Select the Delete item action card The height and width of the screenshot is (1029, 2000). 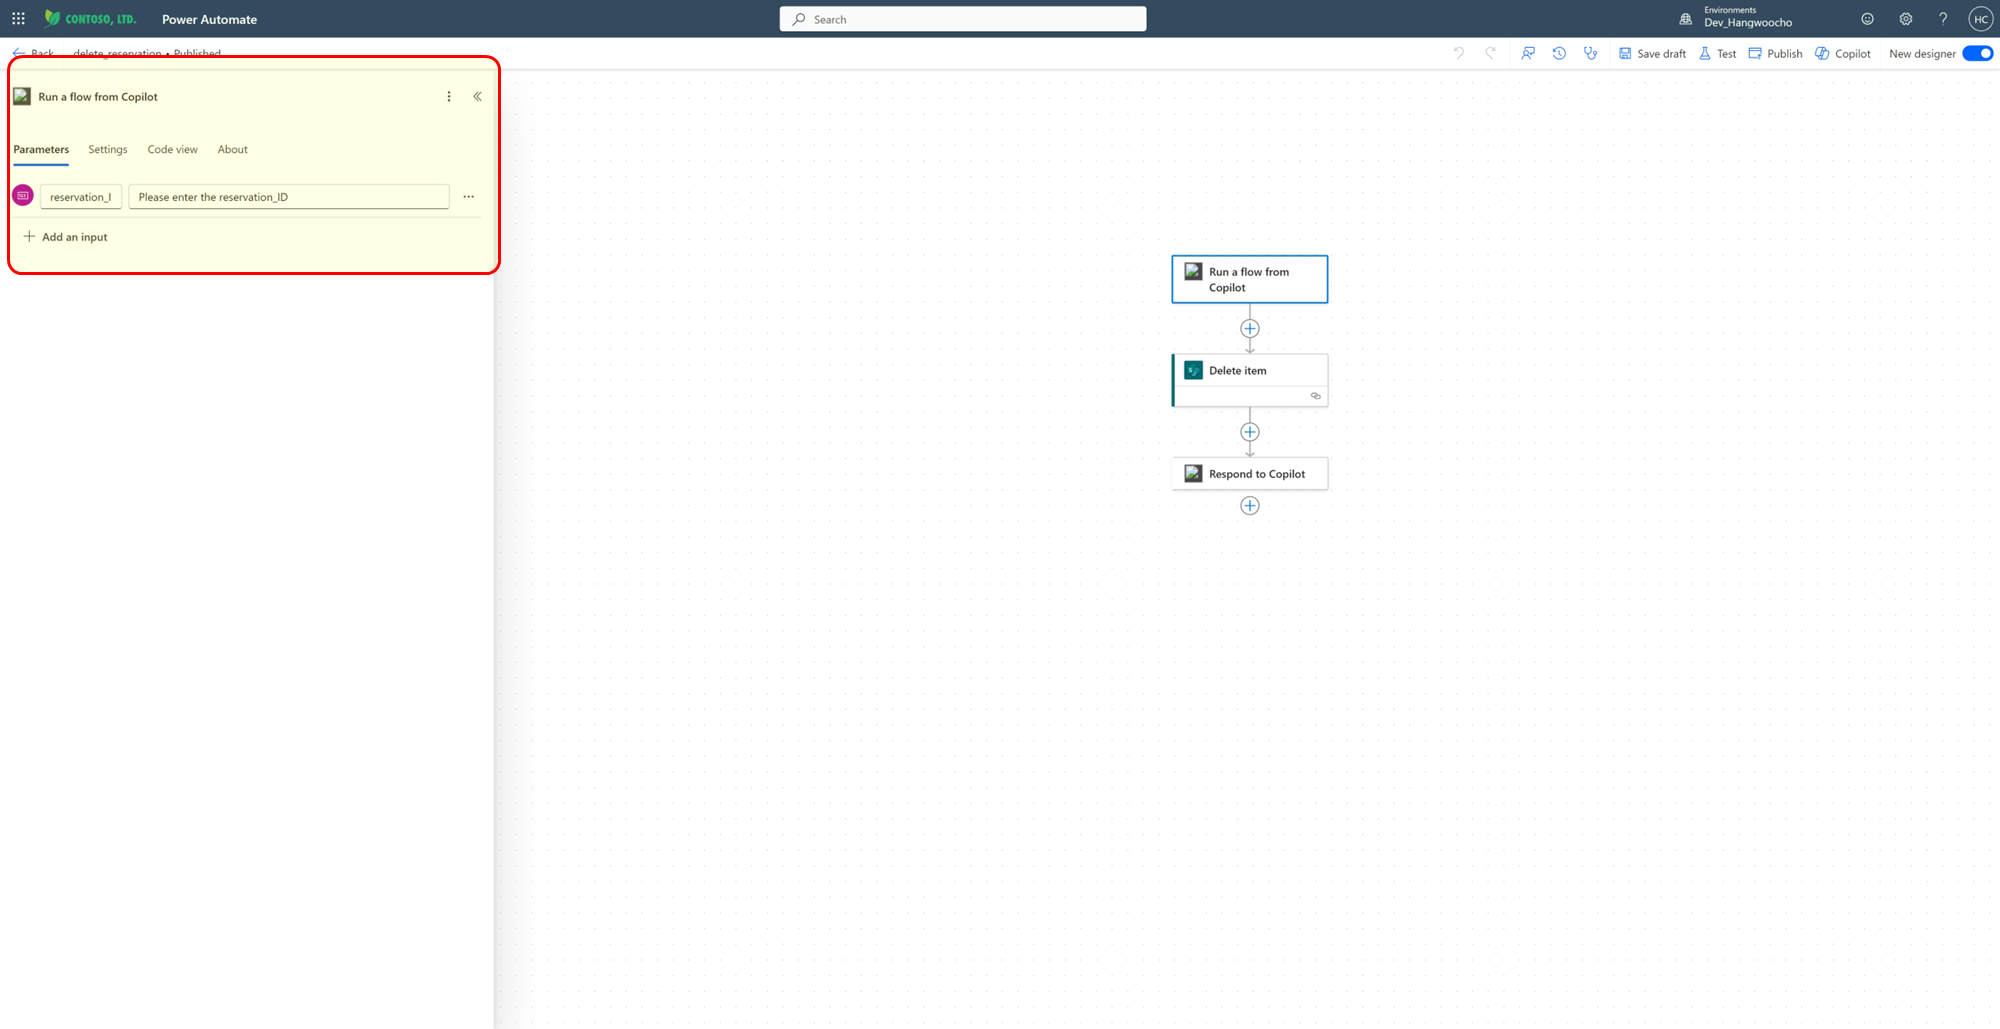[x=1250, y=380]
